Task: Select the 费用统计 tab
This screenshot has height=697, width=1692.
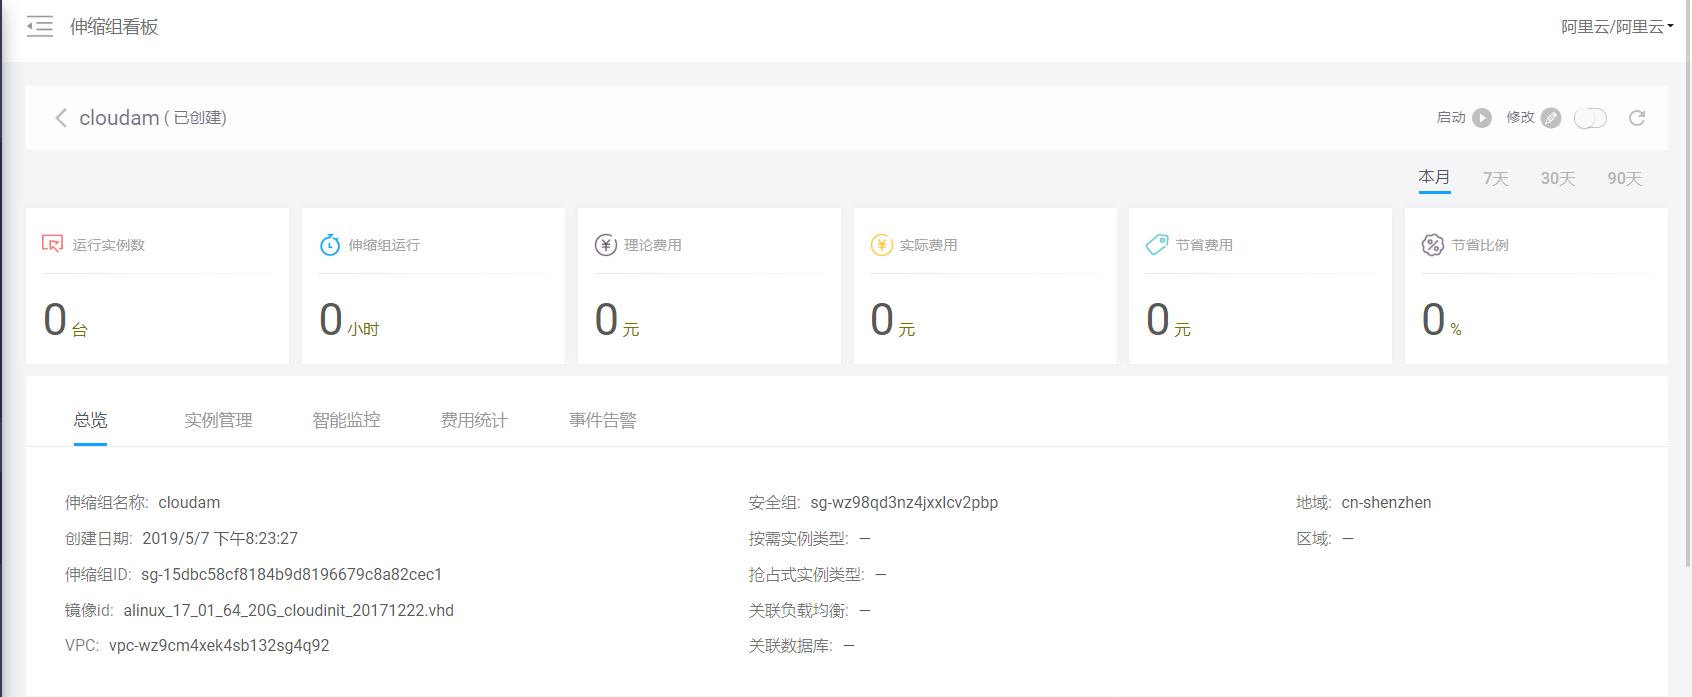Action: point(474,420)
